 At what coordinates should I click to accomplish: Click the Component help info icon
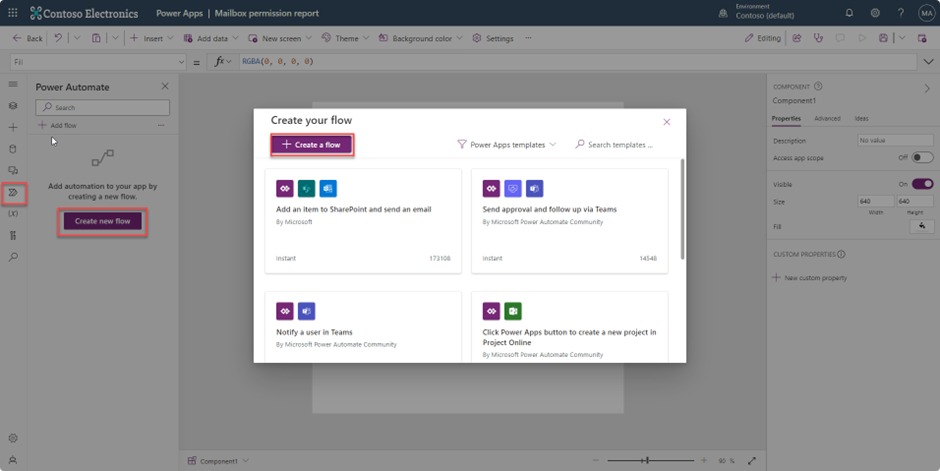[818, 86]
